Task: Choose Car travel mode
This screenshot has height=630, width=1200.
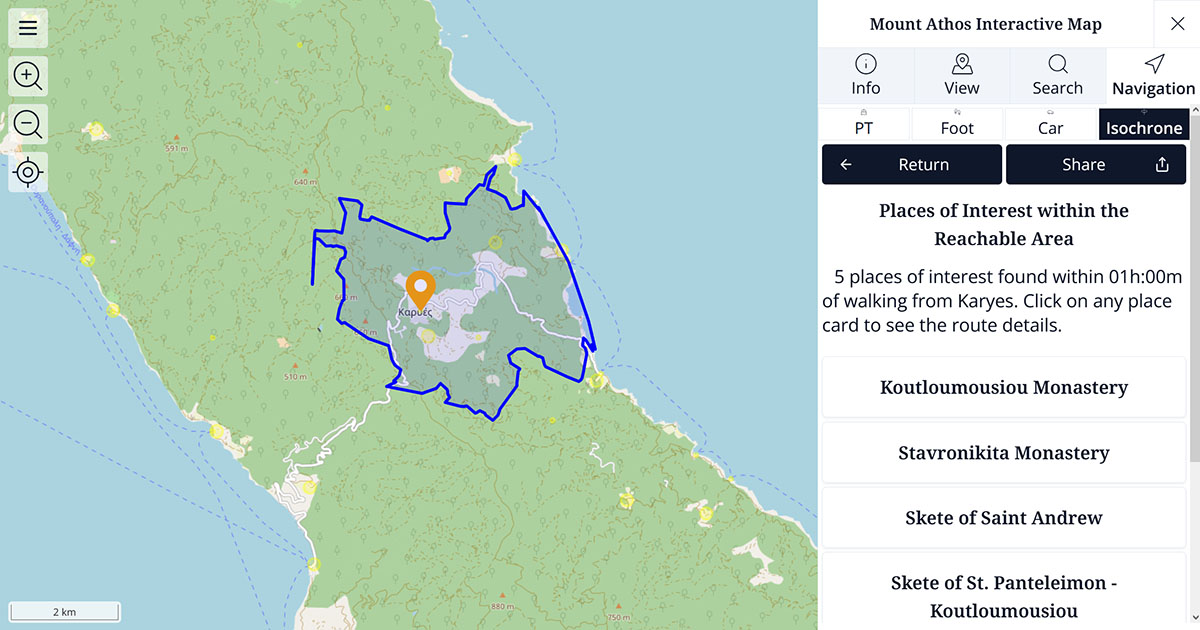Action: pyautogui.click(x=1050, y=125)
